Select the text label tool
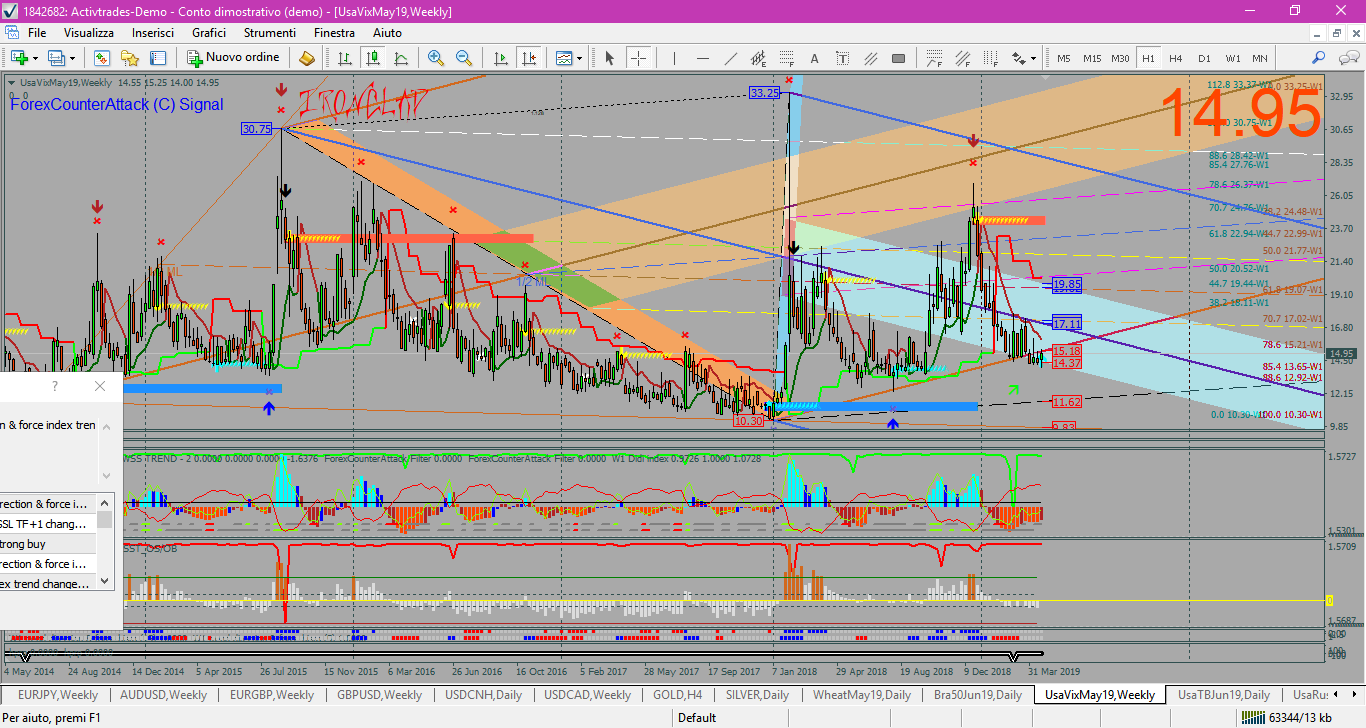 842,58
